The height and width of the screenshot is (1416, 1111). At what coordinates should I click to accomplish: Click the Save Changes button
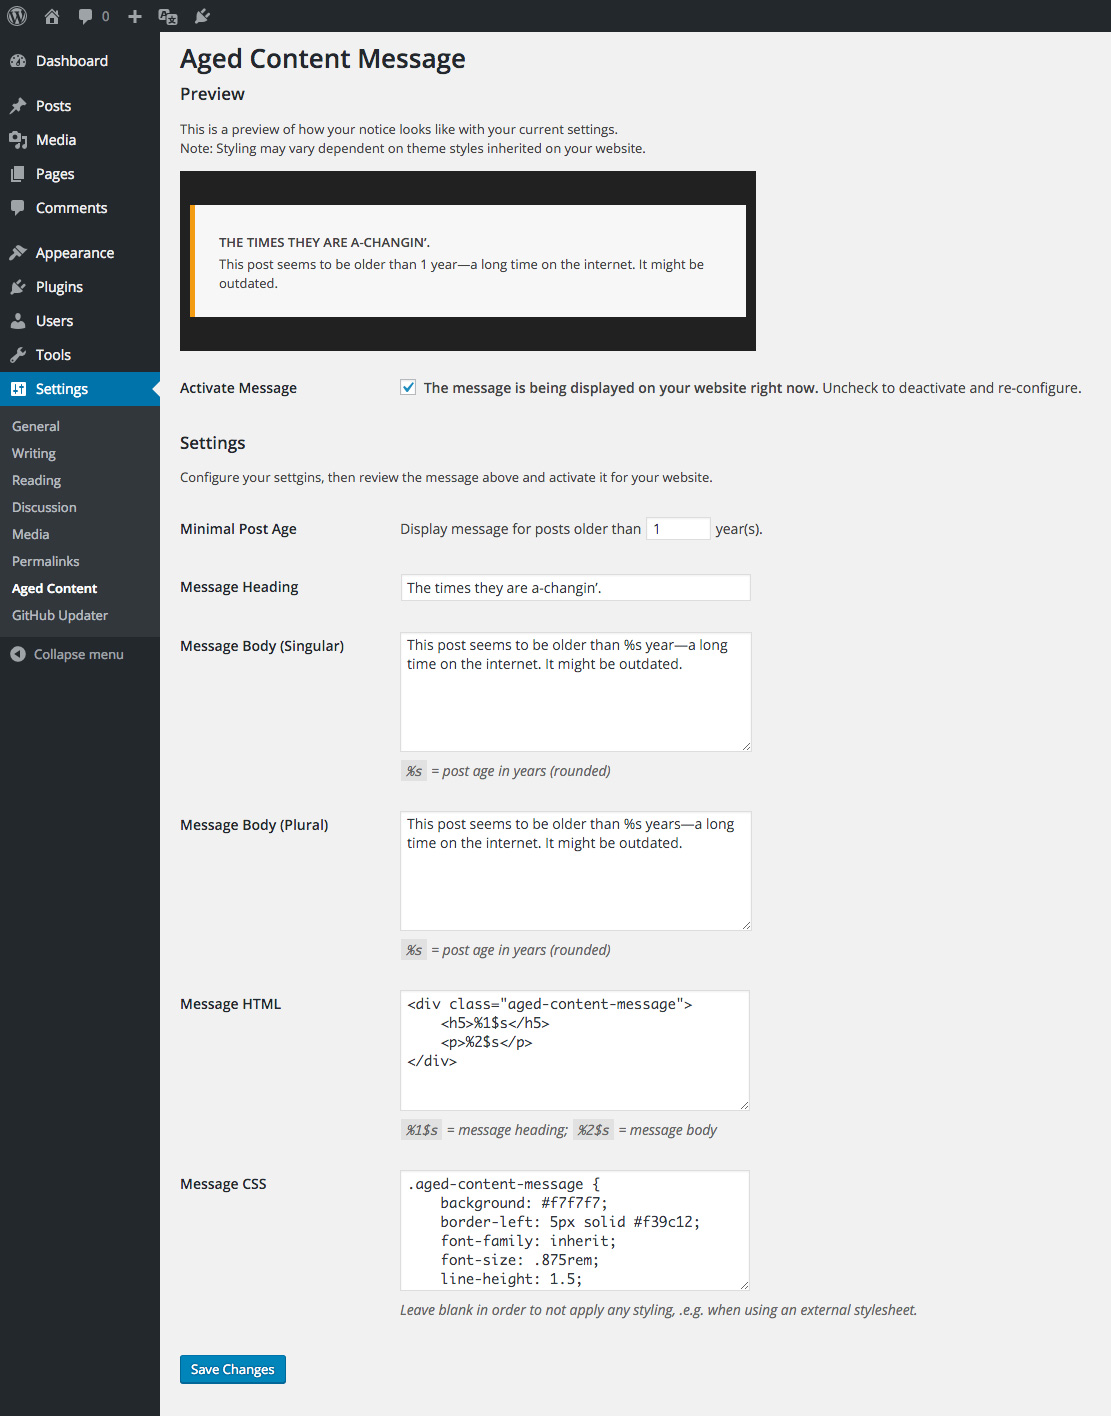(233, 1369)
